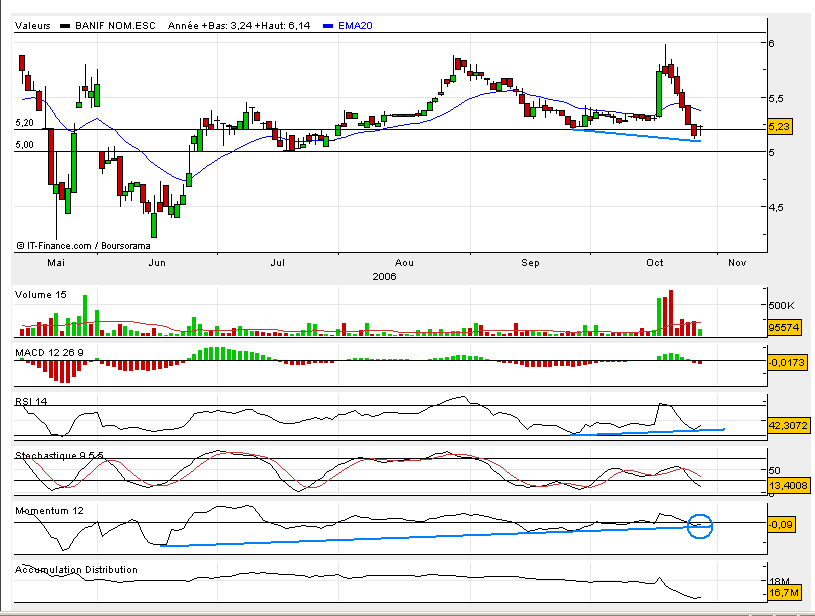Click the -0,09 momentum value tag
This screenshot has width=815, height=616.
click(781, 525)
